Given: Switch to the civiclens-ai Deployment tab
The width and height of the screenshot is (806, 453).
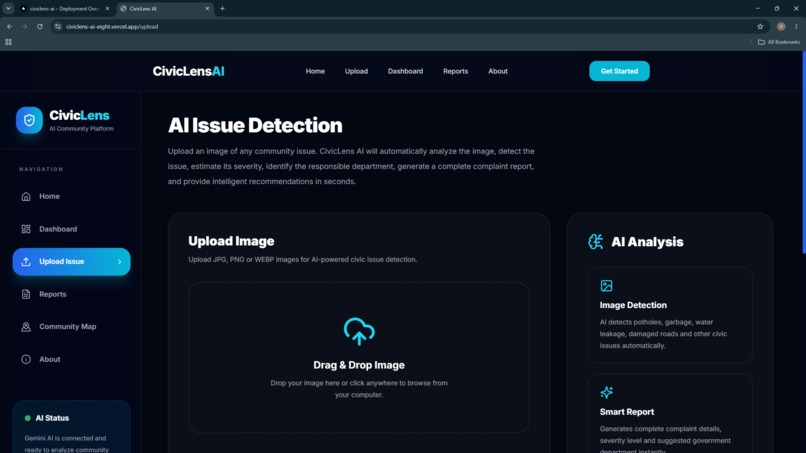Looking at the screenshot, I should pyautogui.click(x=62, y=8).
